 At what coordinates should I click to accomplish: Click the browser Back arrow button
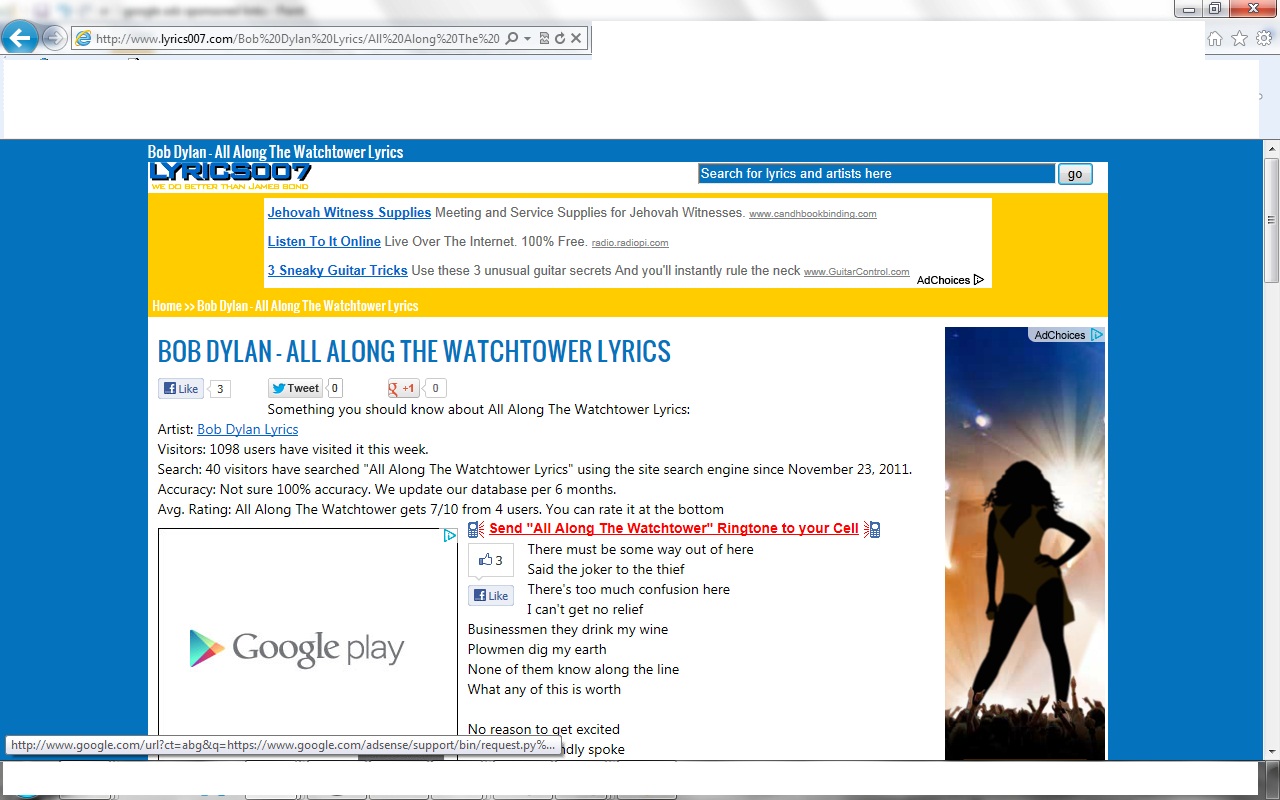(x=20, y=39)
